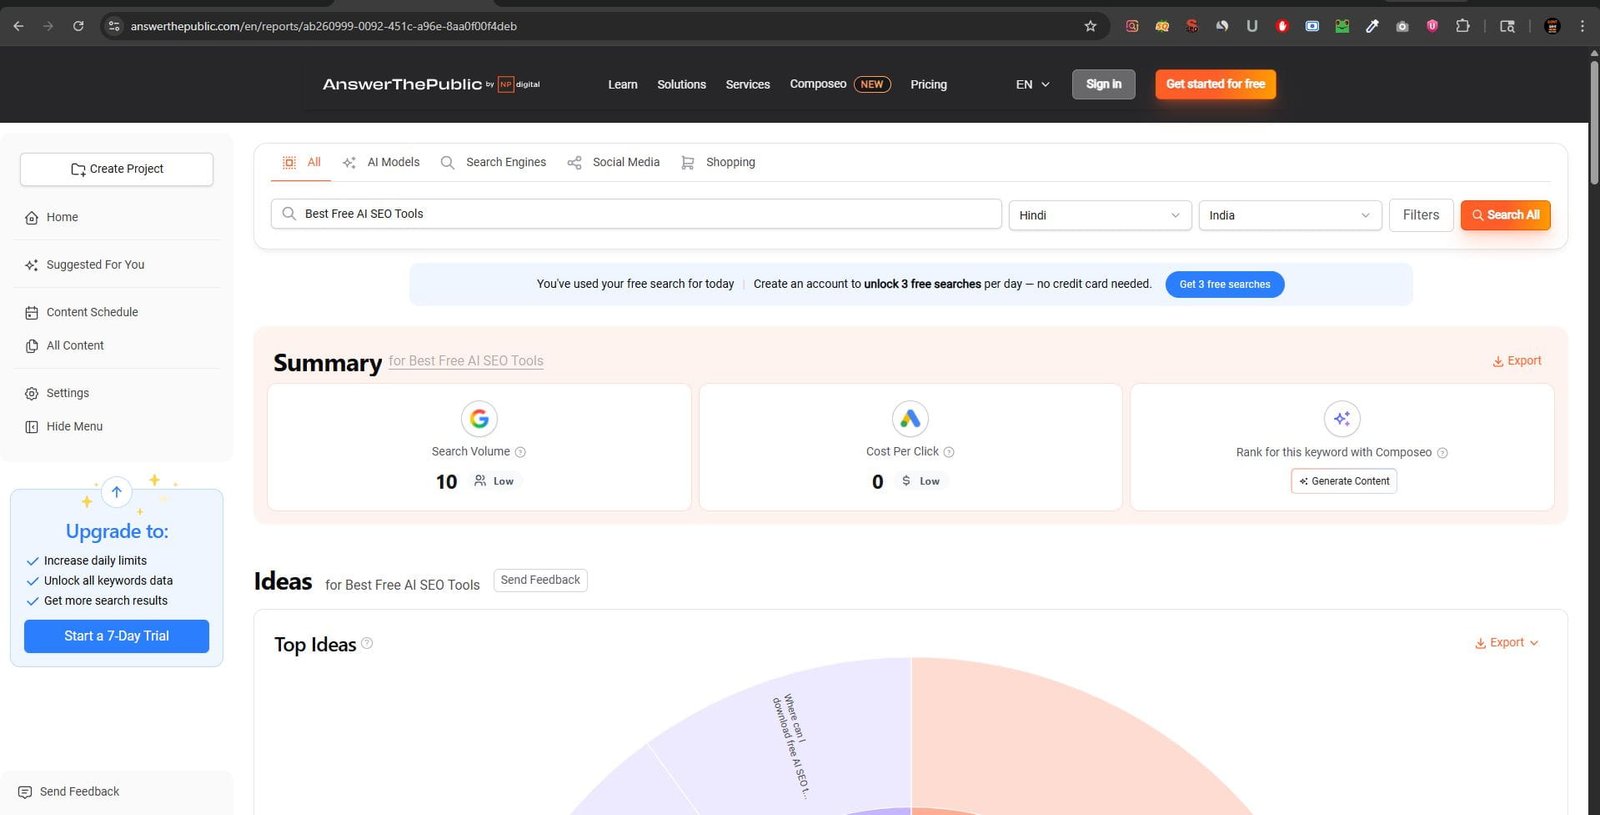Open the country dropdown showing India
This screenshot has width=1600, height=815.
click(1290, 215)
